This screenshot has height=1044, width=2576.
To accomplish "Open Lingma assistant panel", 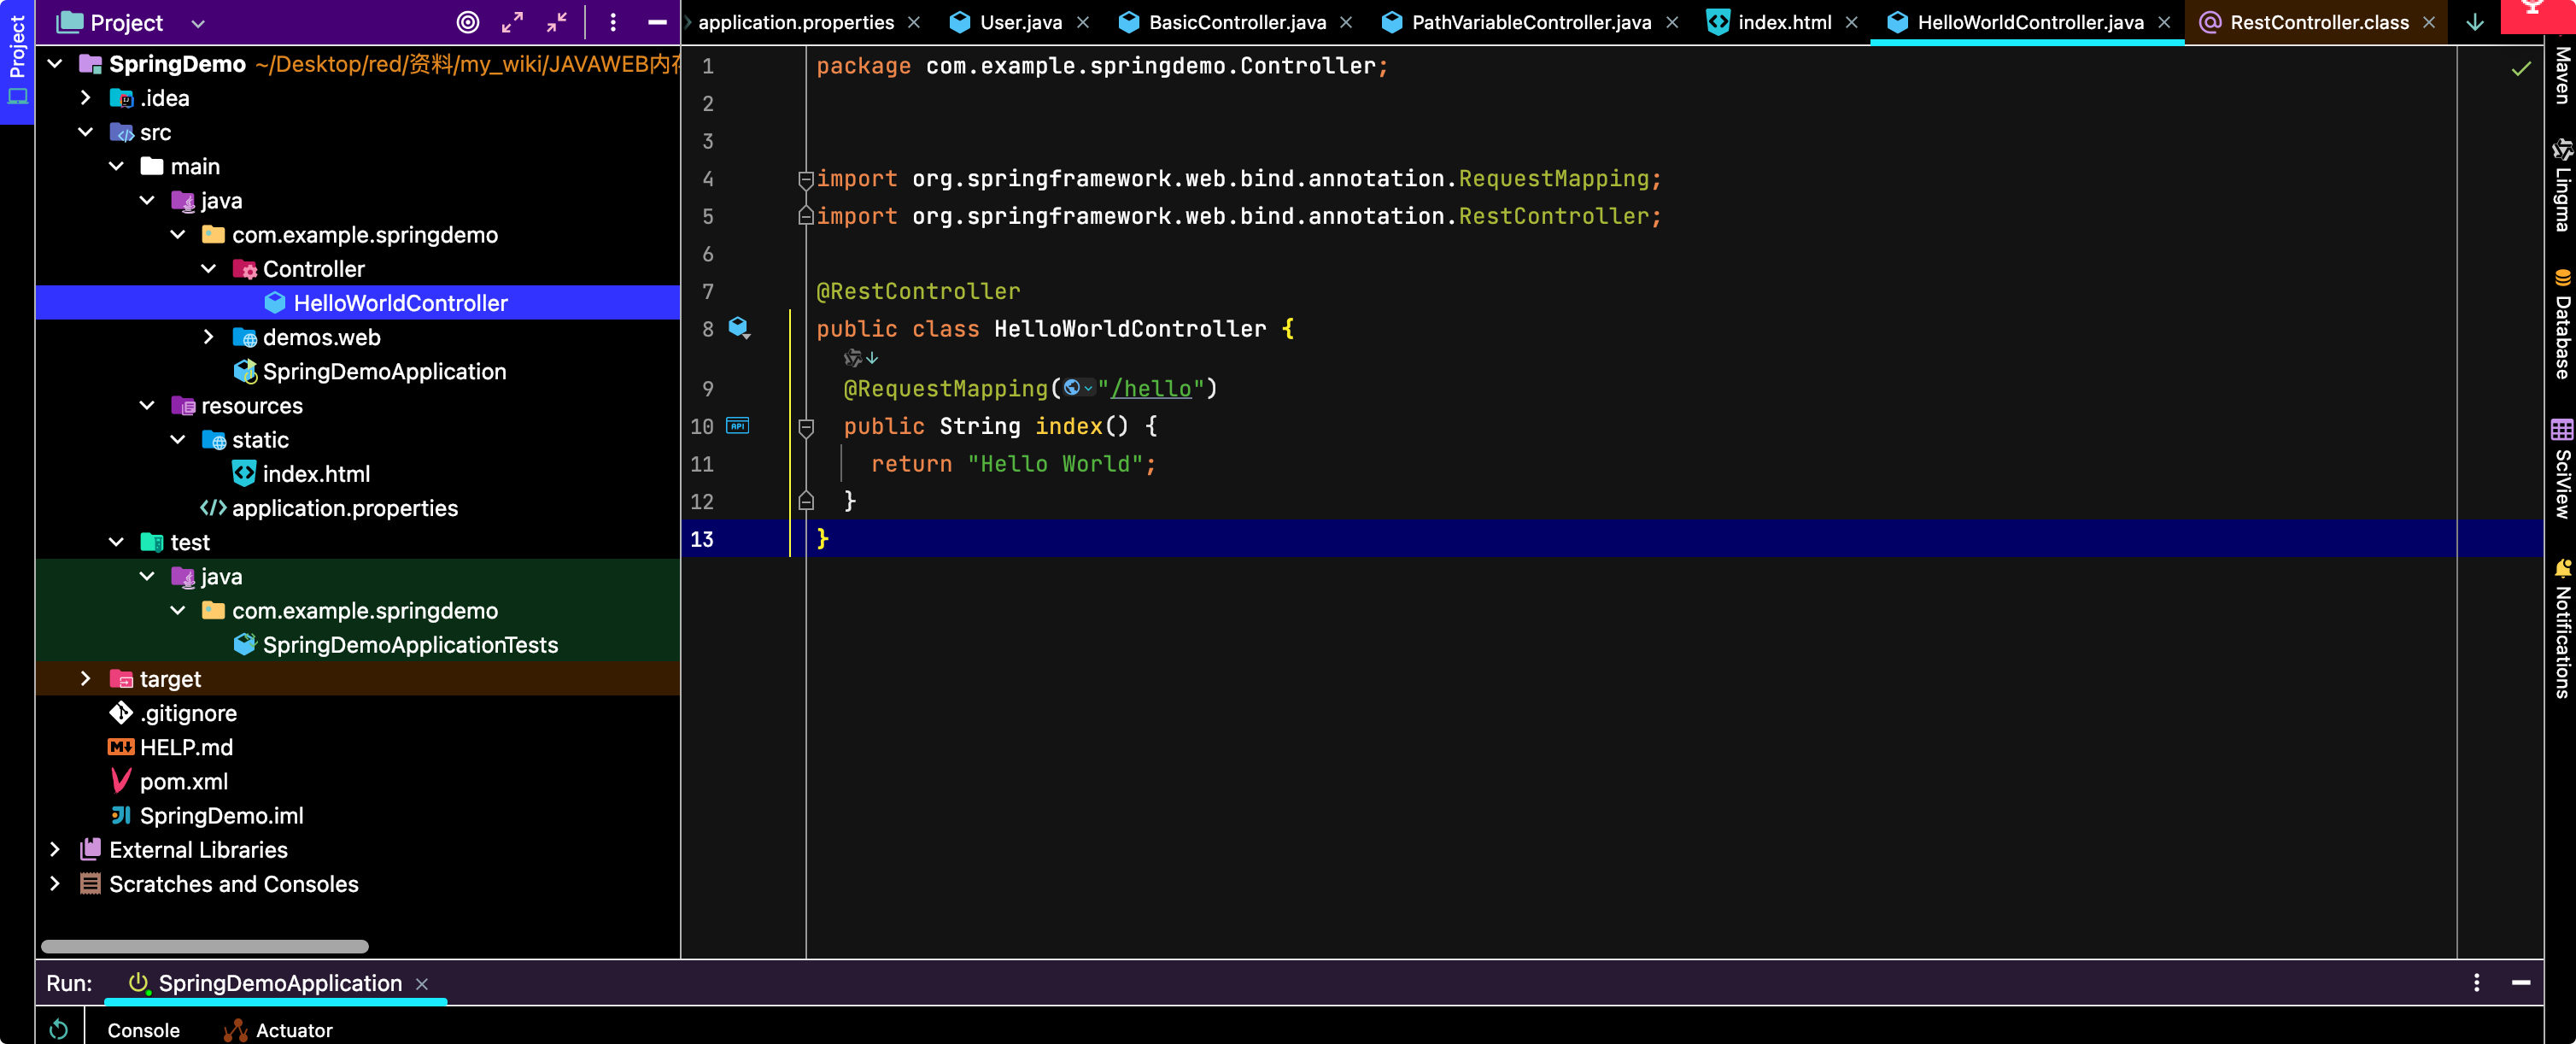I will coord(2561,186).
